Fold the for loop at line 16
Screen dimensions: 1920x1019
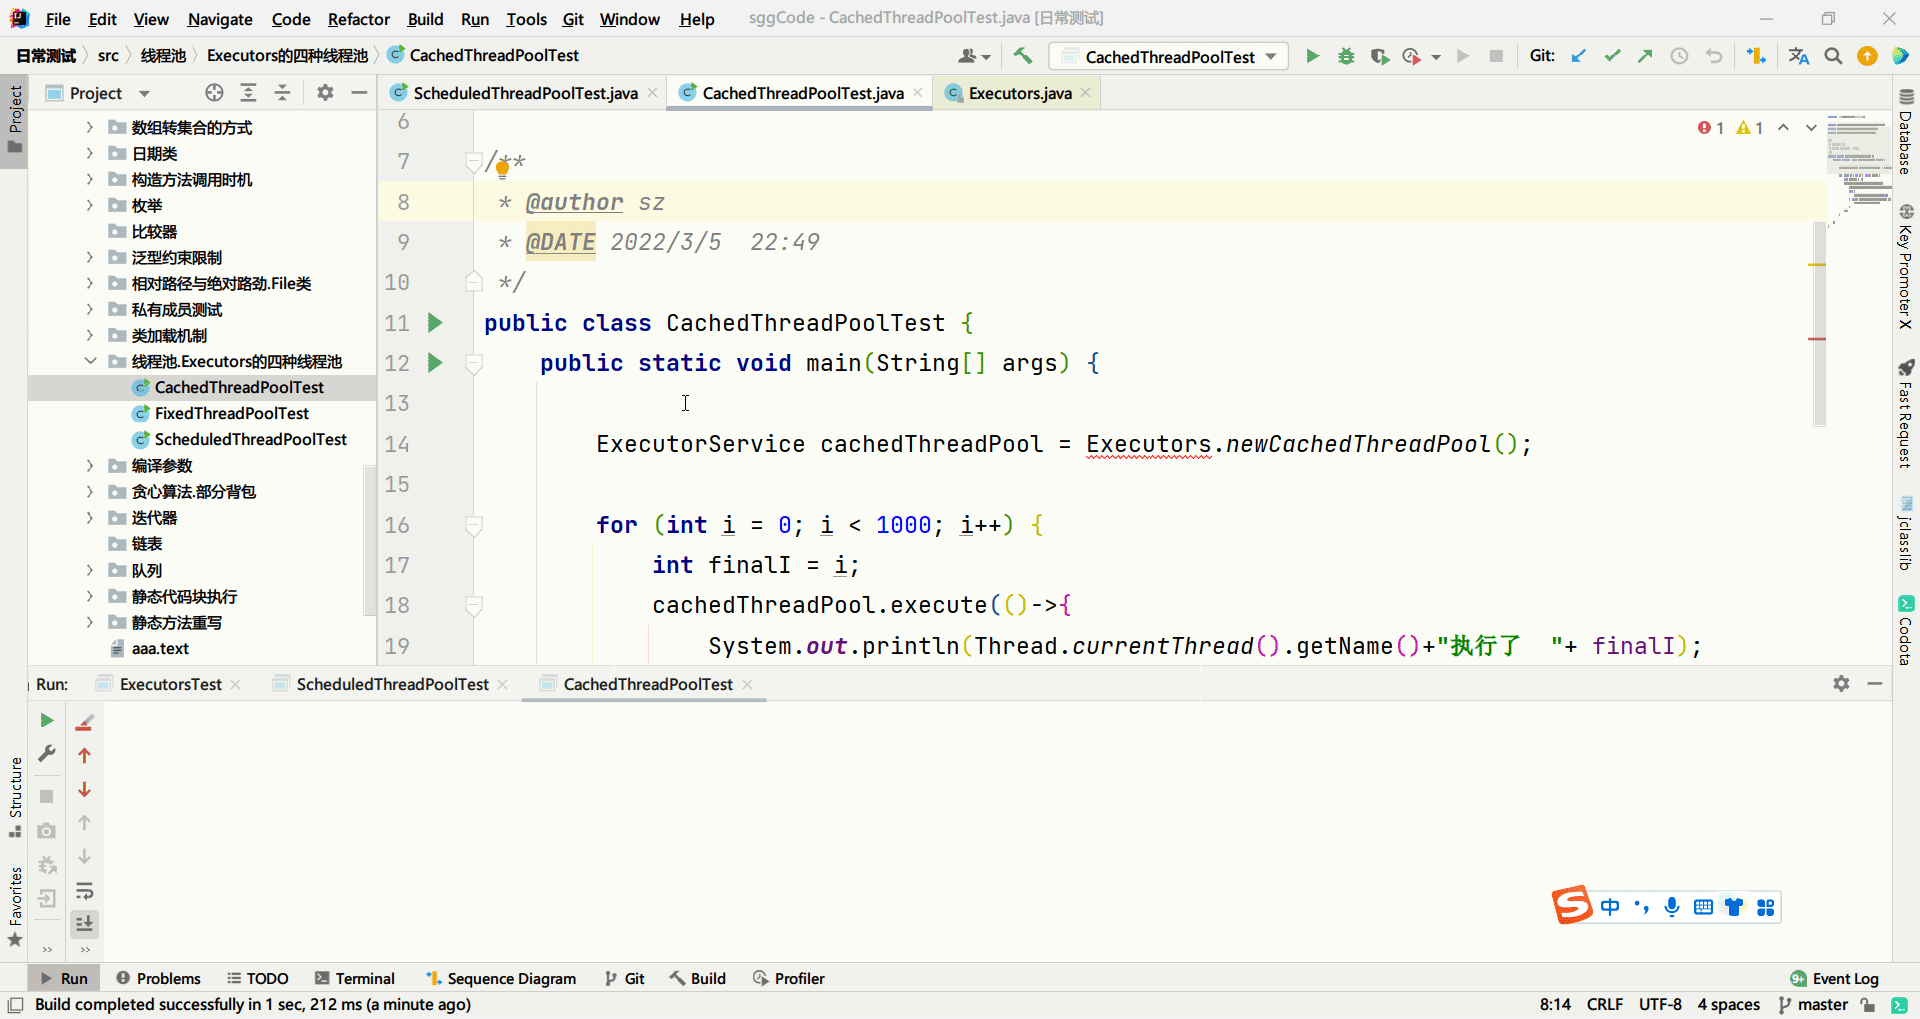click(x=474, y=525)
